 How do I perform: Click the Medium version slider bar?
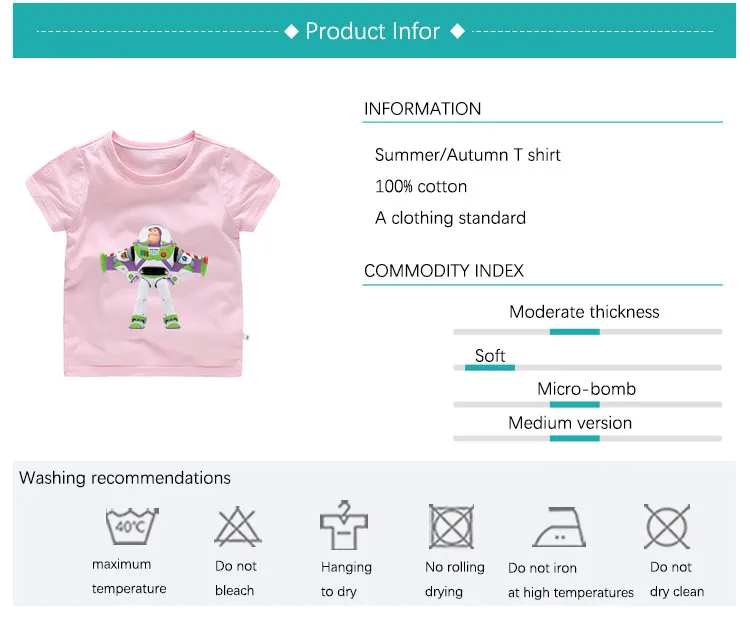(x=587, y=439)
